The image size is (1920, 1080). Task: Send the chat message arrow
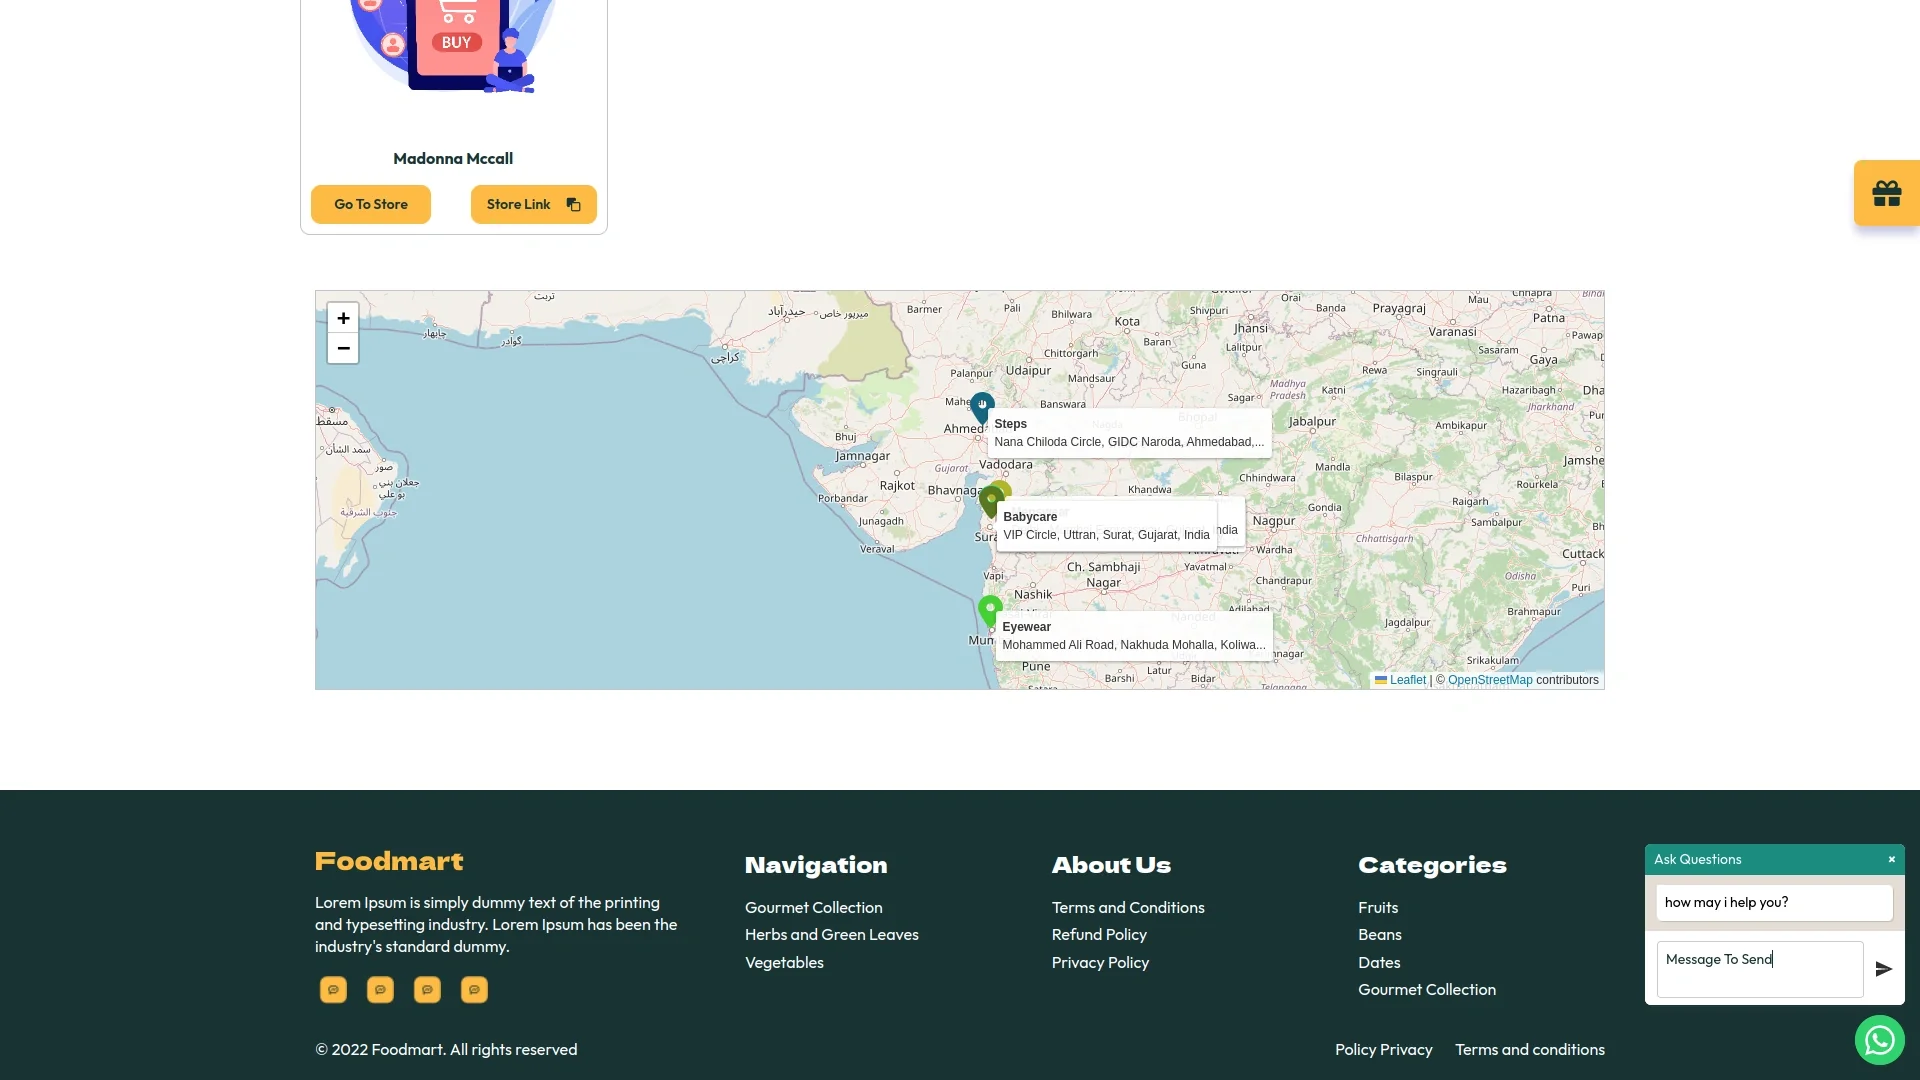(1883, 969)
